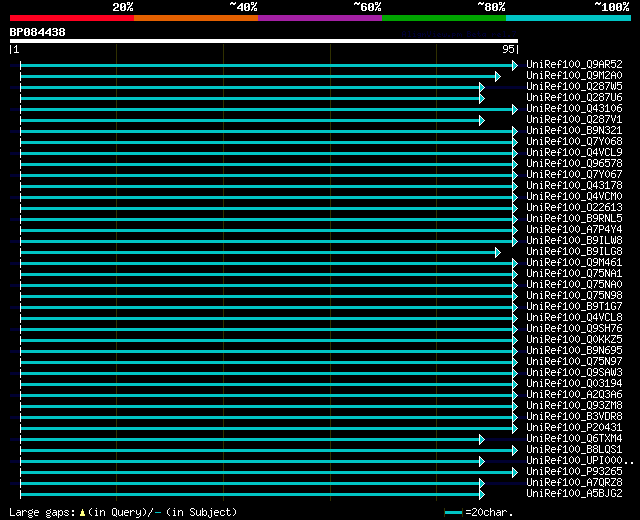Image resolution: width=640 pixels, height=520 pixels.
Task: Select the UniRef100_Q4VCL9 hit
Action: 574,153
